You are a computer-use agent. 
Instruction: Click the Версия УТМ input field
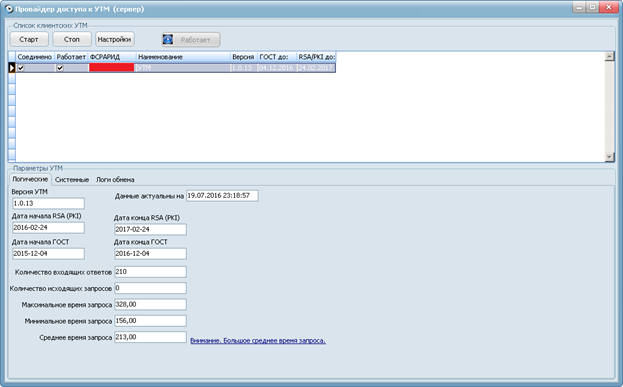[48, 203]
